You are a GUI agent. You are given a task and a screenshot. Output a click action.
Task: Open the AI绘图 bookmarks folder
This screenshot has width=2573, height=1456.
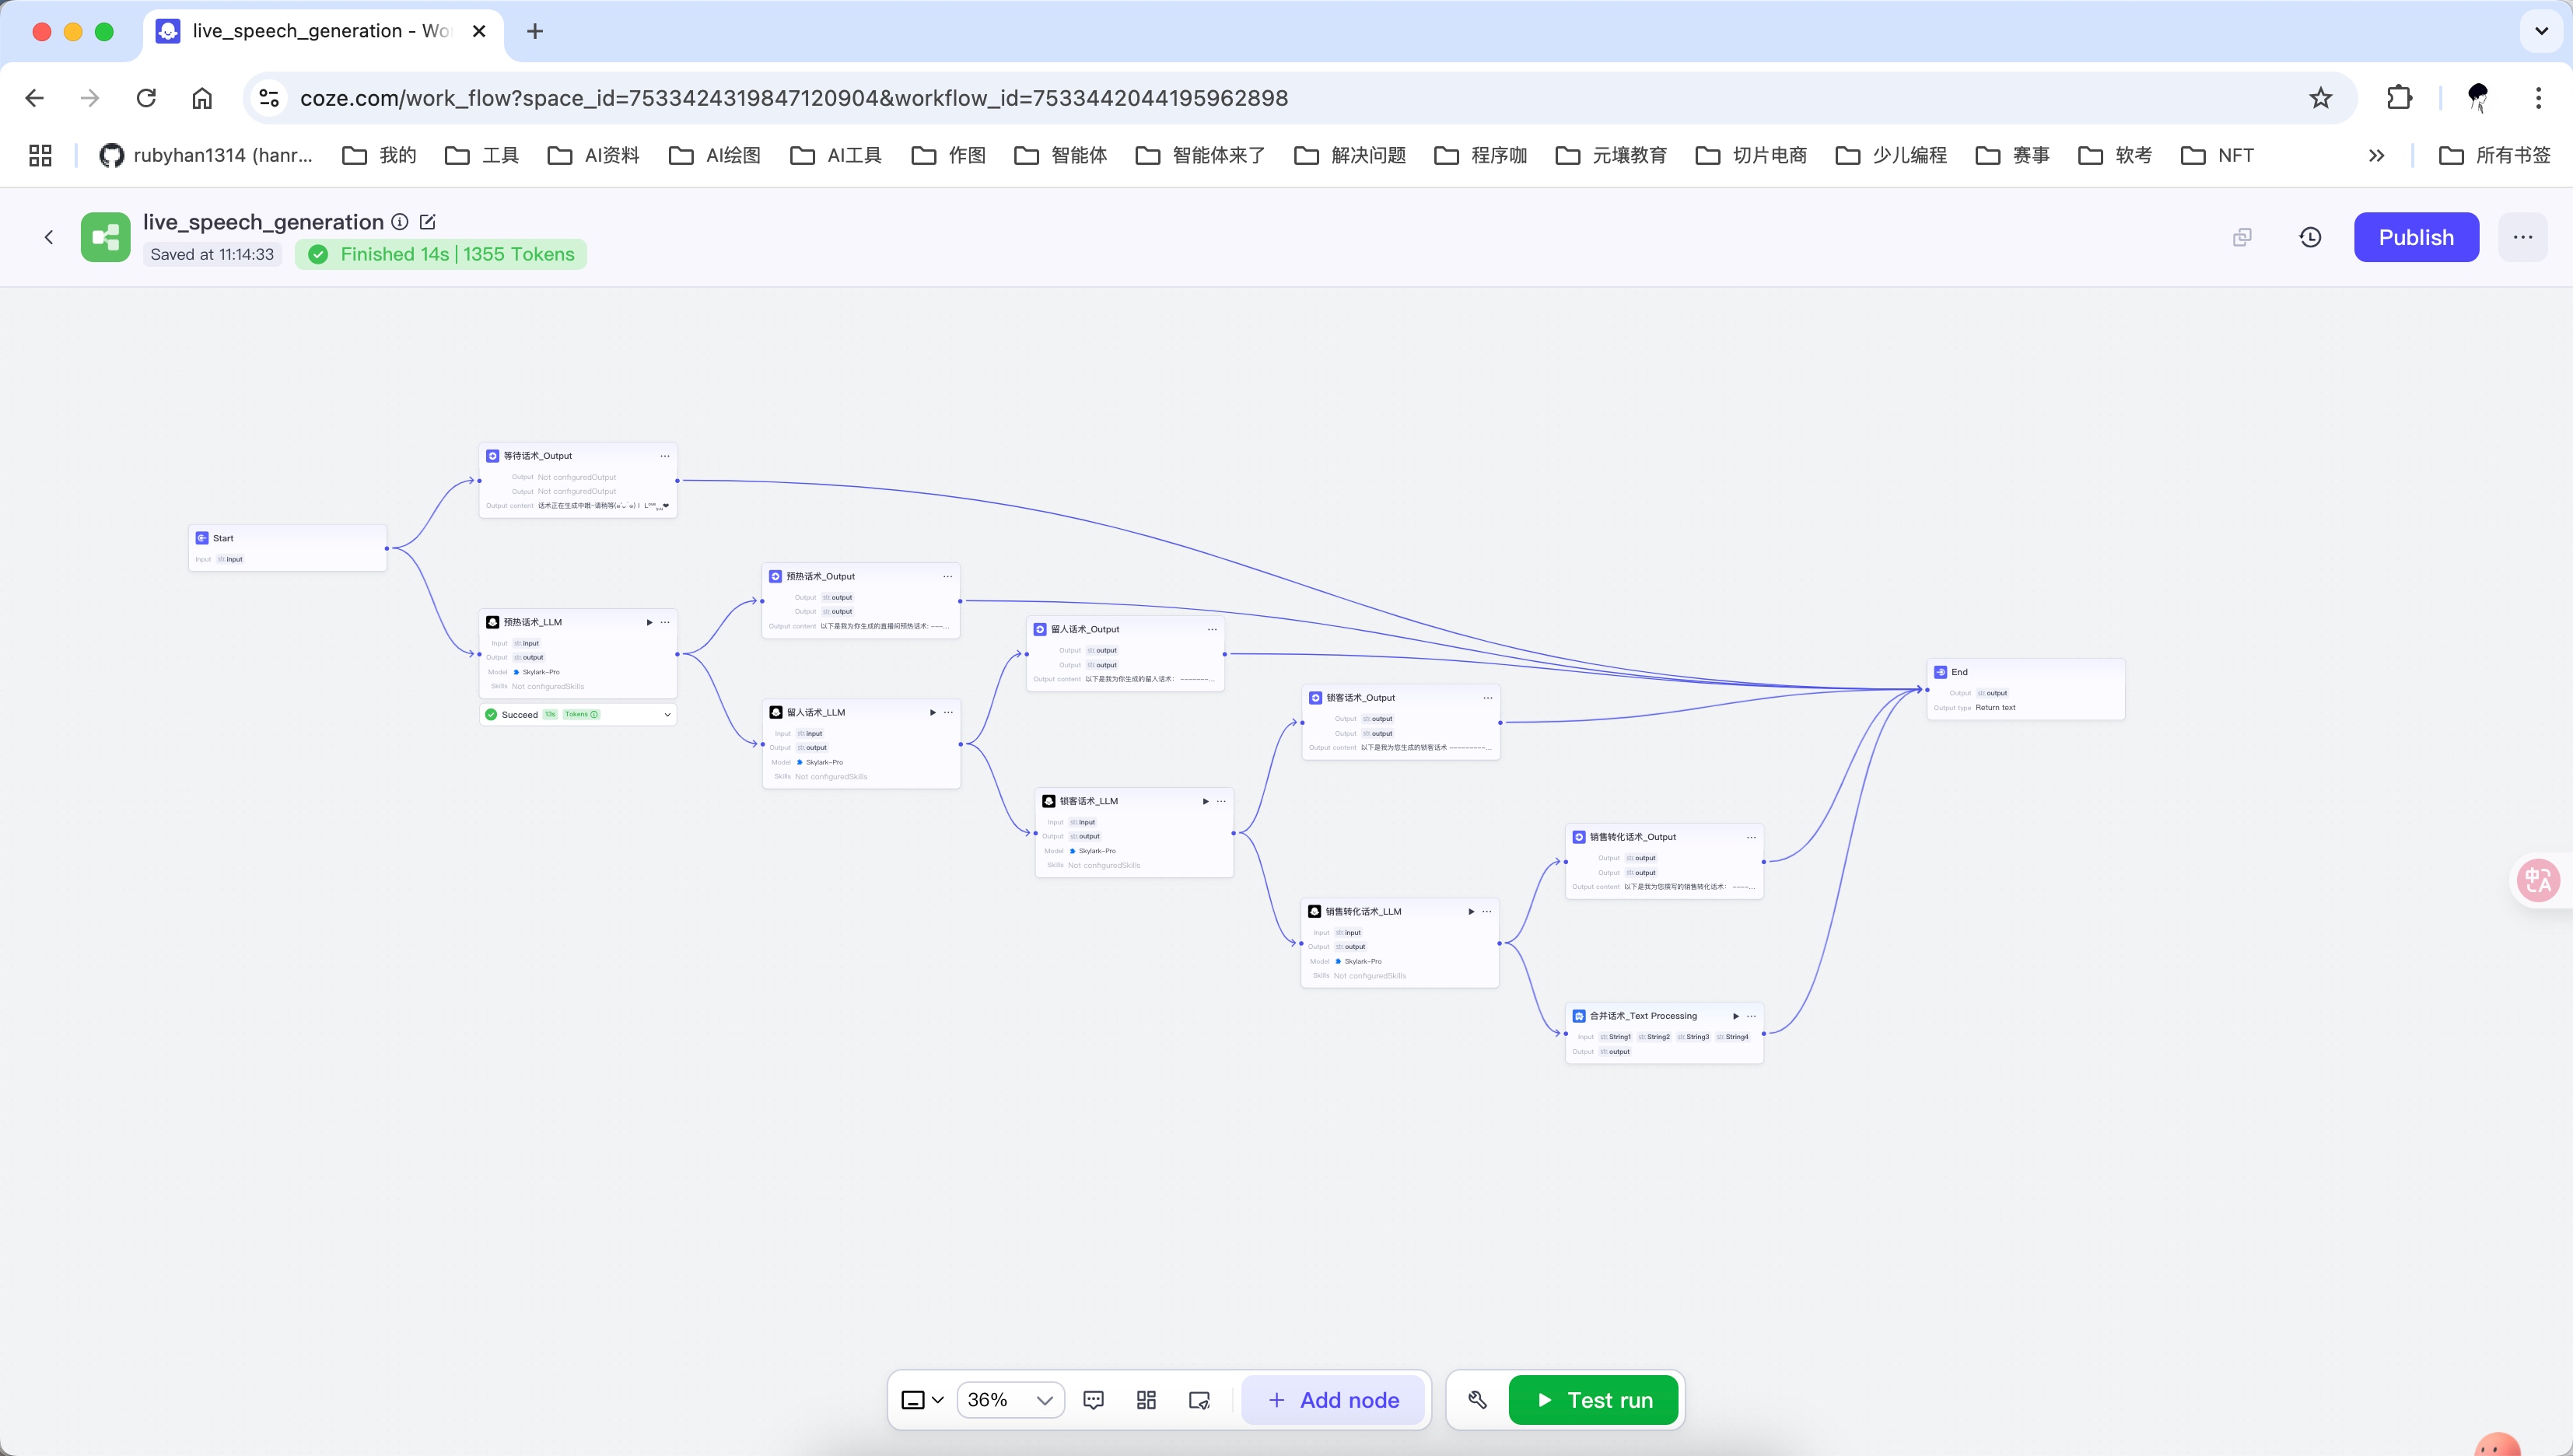point(715,155)
